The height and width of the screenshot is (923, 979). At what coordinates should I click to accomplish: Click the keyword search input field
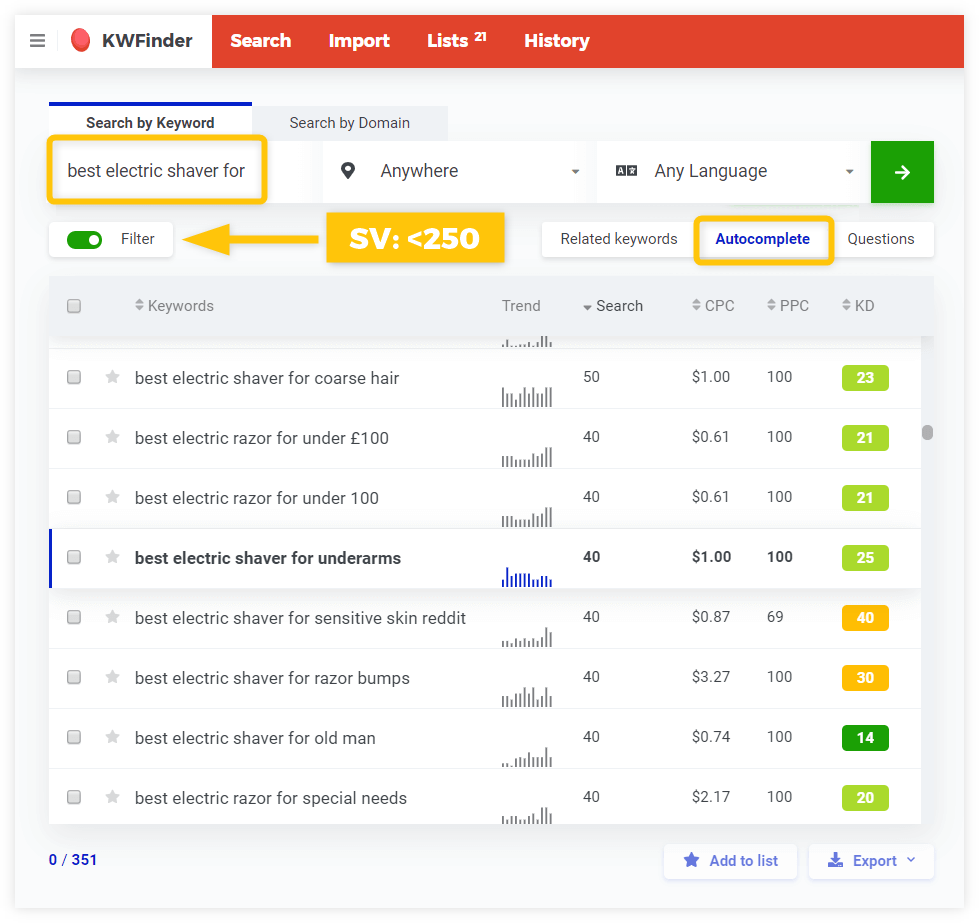click(156, 170)
